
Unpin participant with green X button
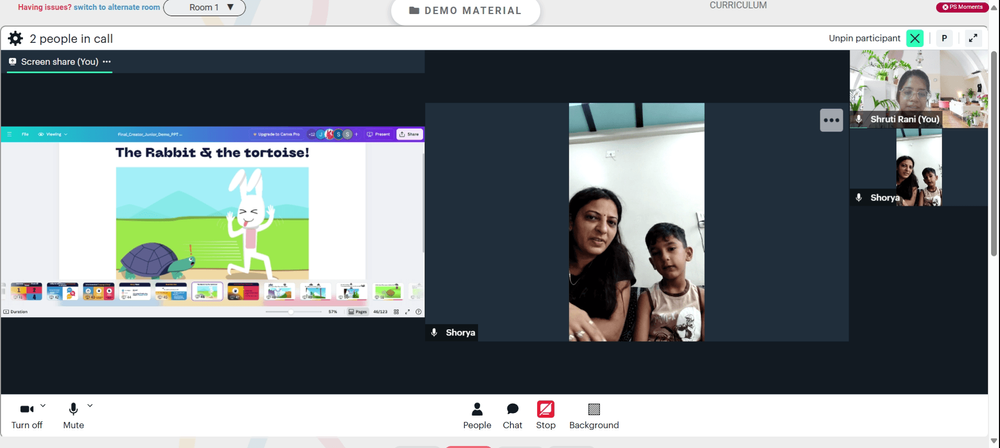[x=915, y=38]
